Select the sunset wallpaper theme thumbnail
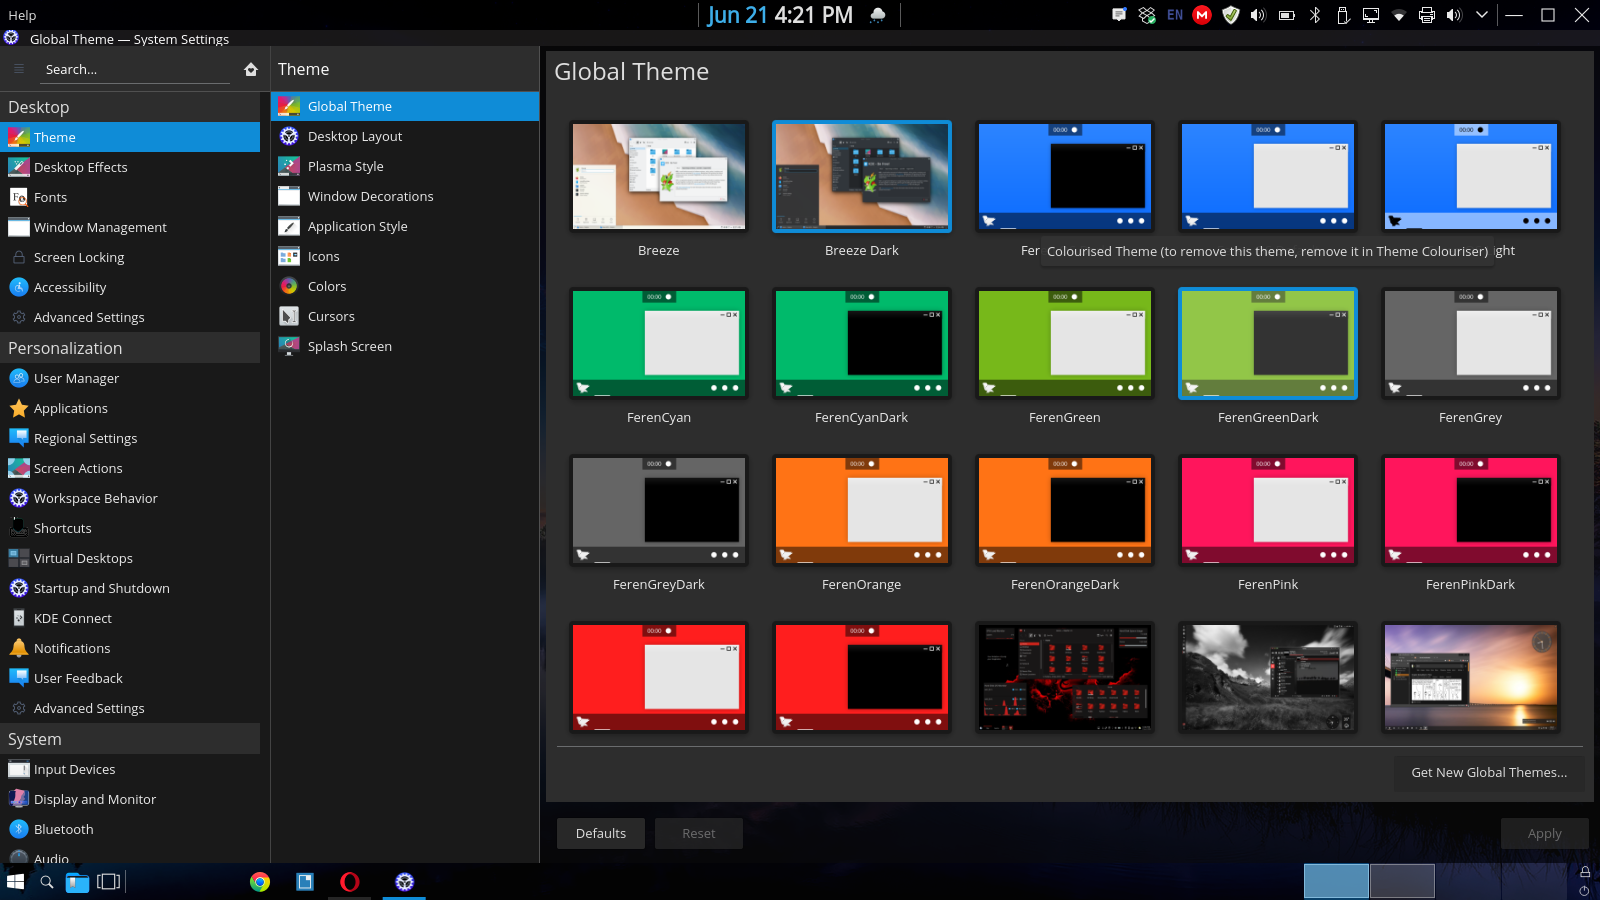This screenshot has width=1600, height=900. (x=1471, y=677)
